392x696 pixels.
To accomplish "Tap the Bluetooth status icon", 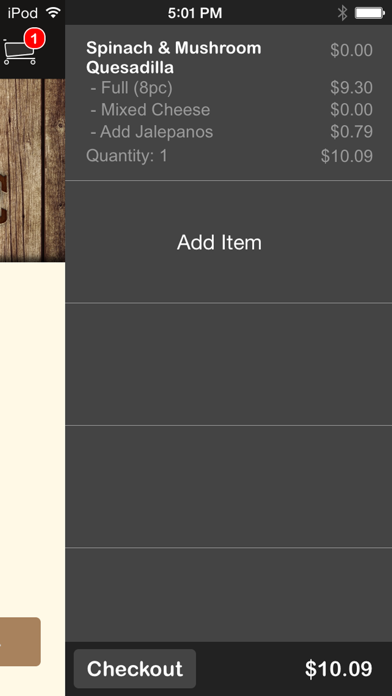I will pyautogui.click(x=342, y=13).
